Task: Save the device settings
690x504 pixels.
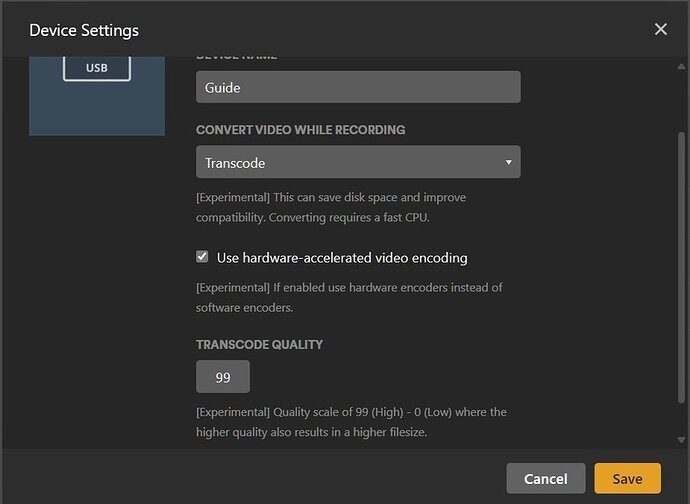Action: 627,478
